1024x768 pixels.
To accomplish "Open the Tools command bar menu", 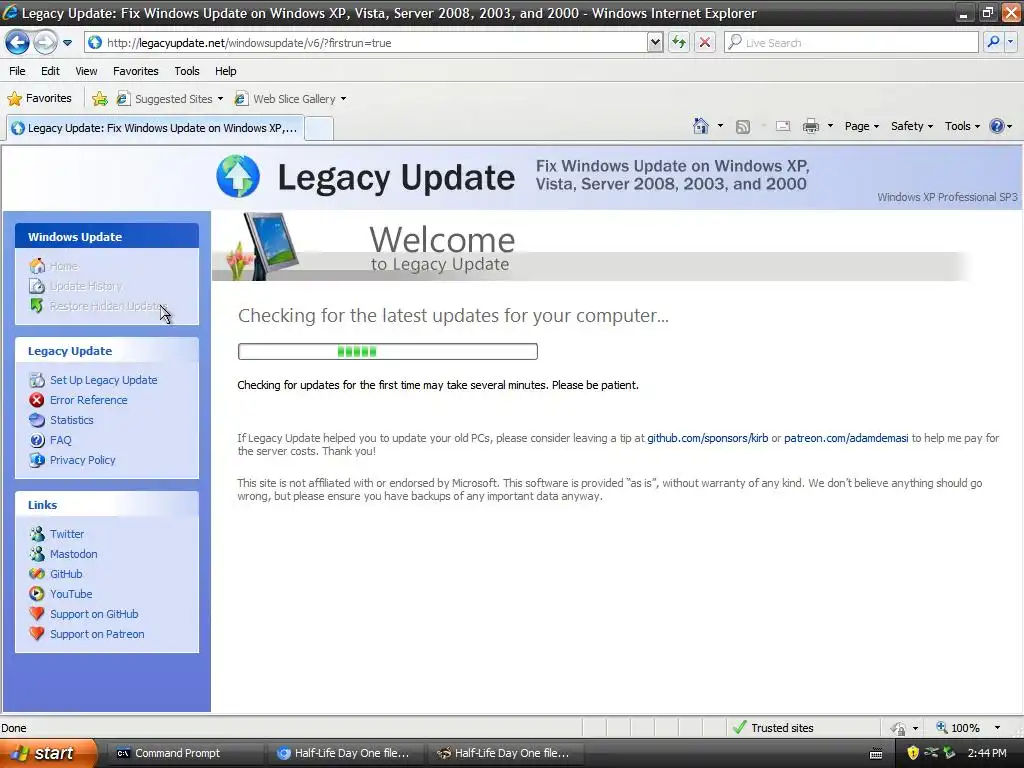I will [962, 126].
